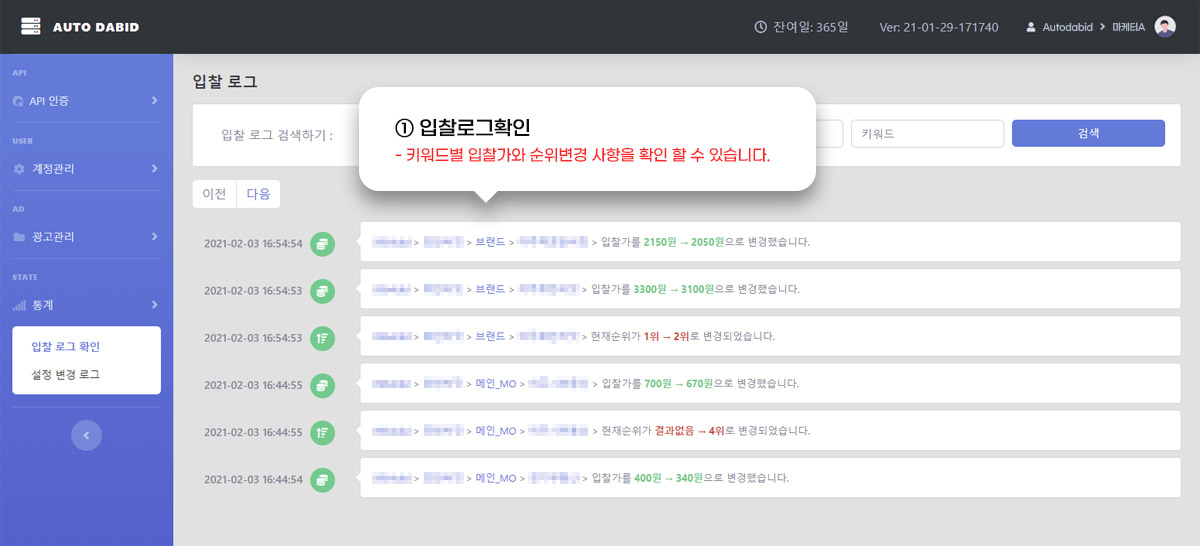
Task: Open the 브랜드 link in first log entry
Action: (490, 242)
